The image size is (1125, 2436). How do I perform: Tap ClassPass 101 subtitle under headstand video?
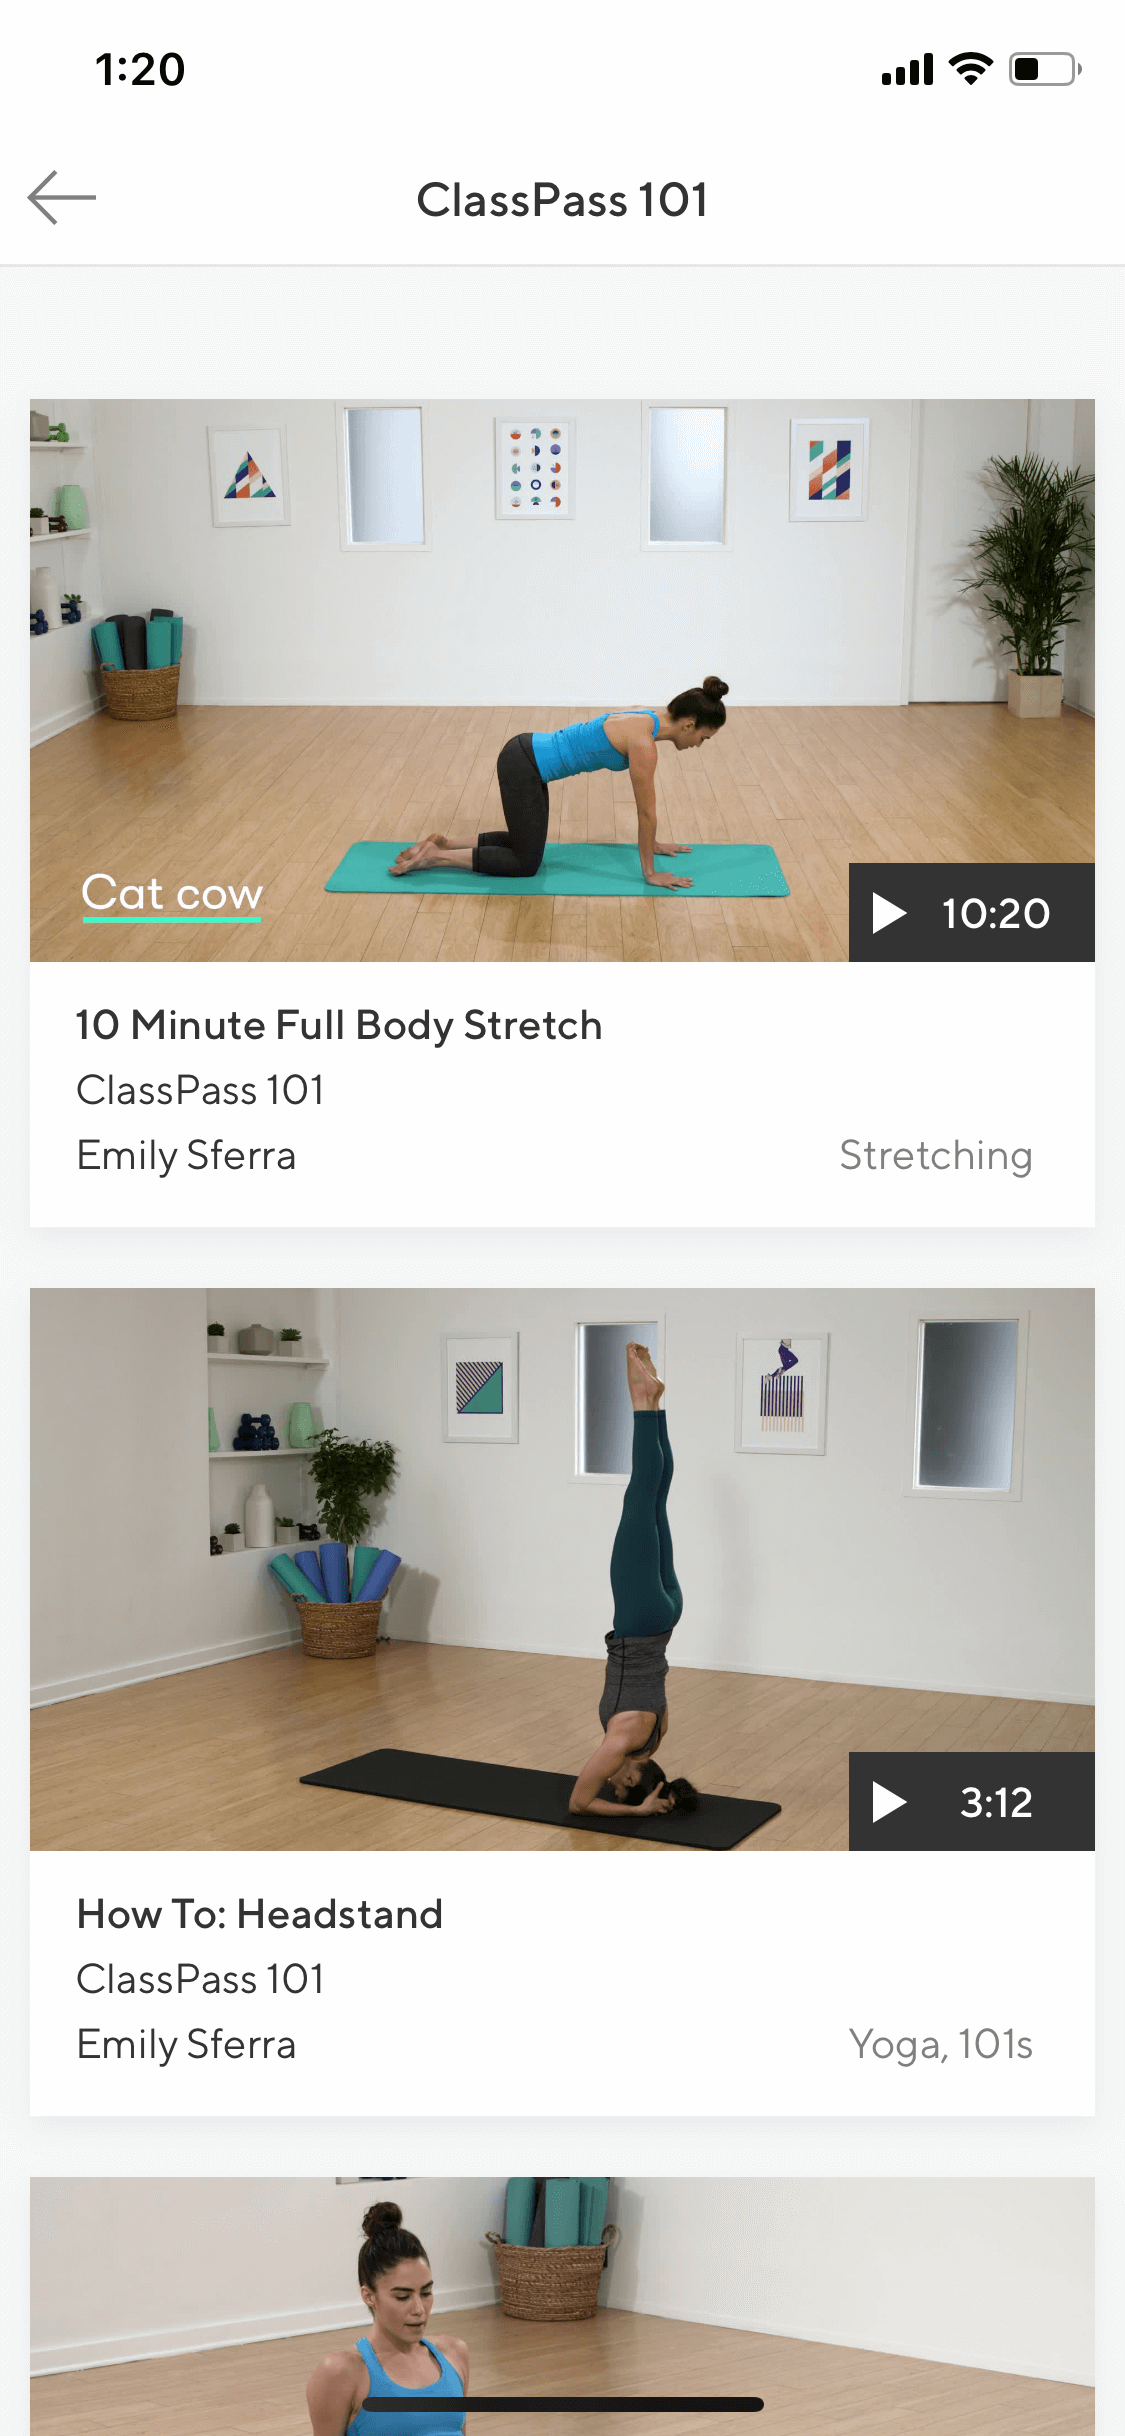click(200, 1979)
